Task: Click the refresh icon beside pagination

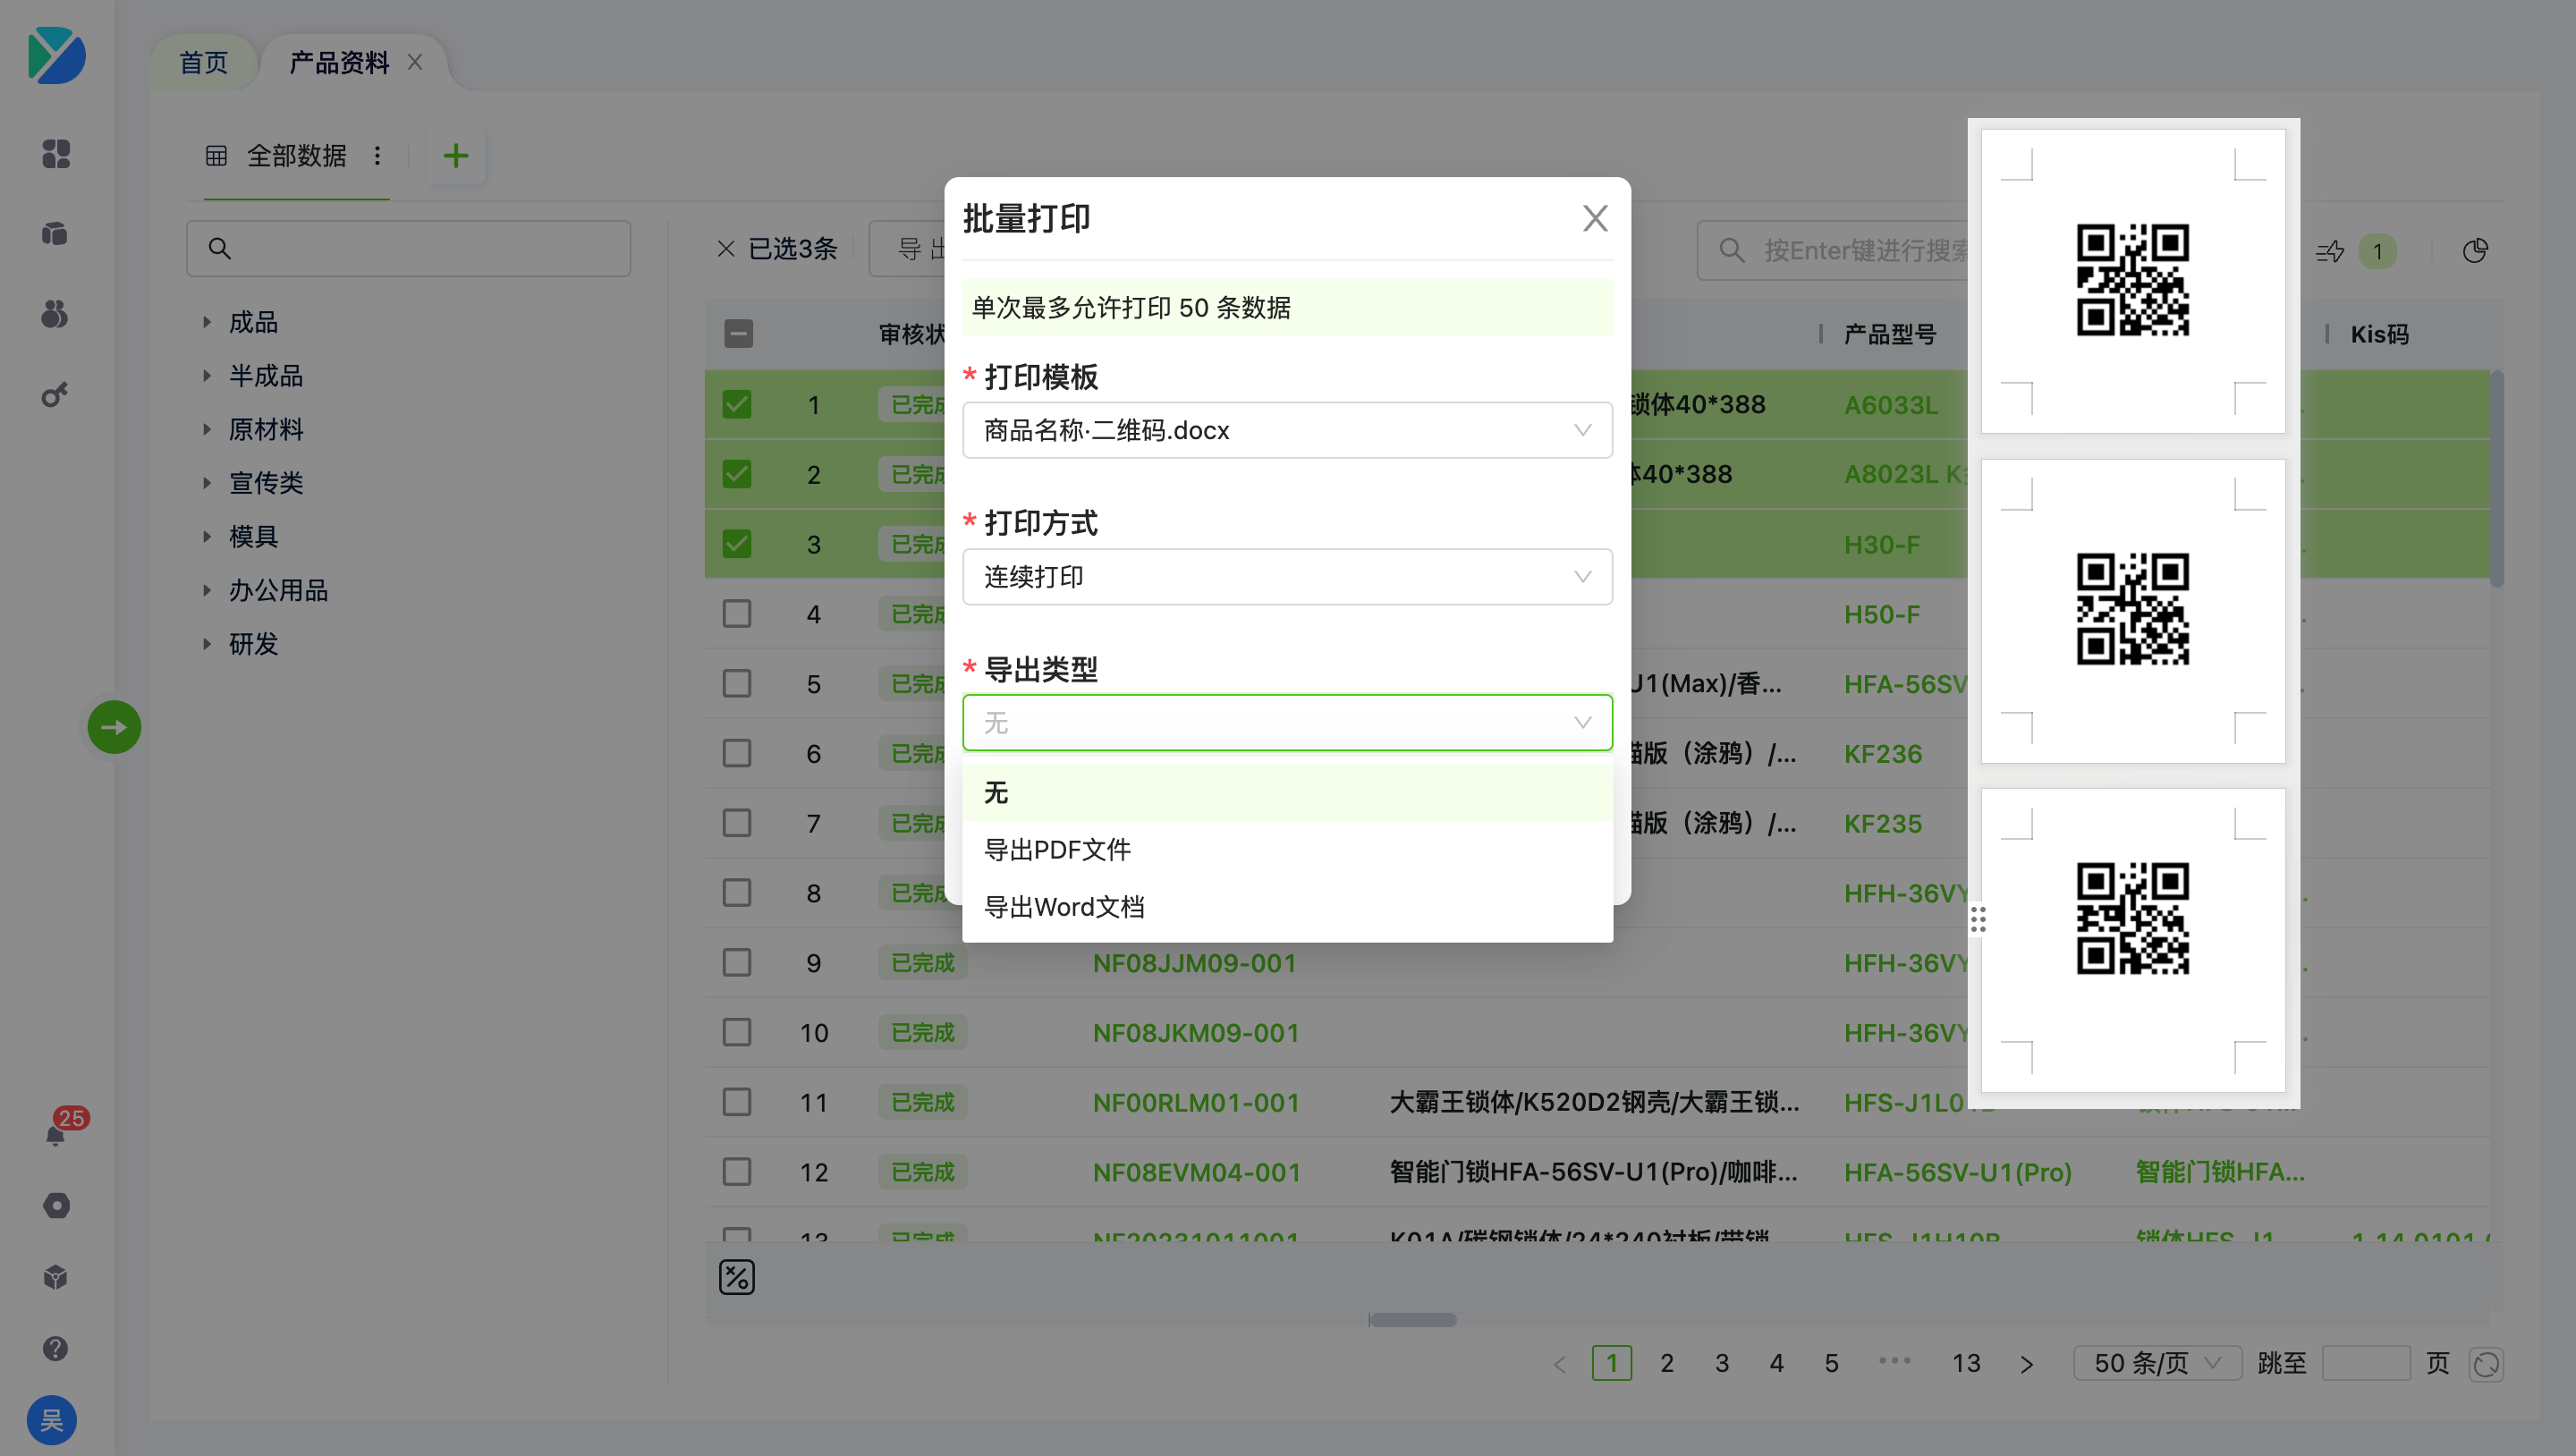Action: [2486, 1364]
